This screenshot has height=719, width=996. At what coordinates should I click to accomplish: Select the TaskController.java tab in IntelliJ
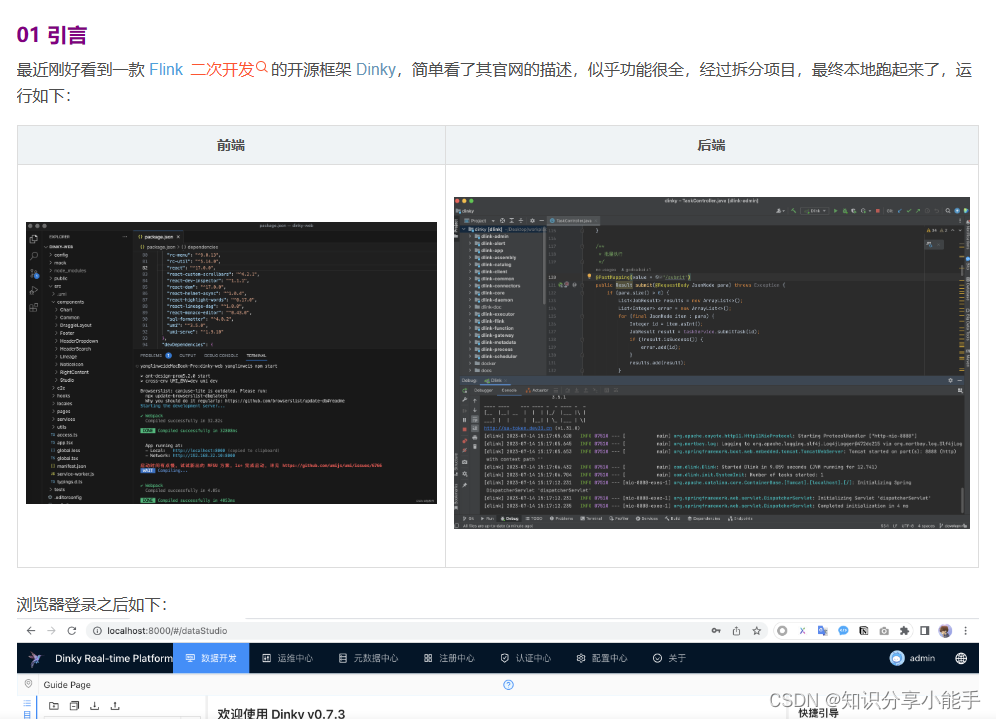point(574,220)
